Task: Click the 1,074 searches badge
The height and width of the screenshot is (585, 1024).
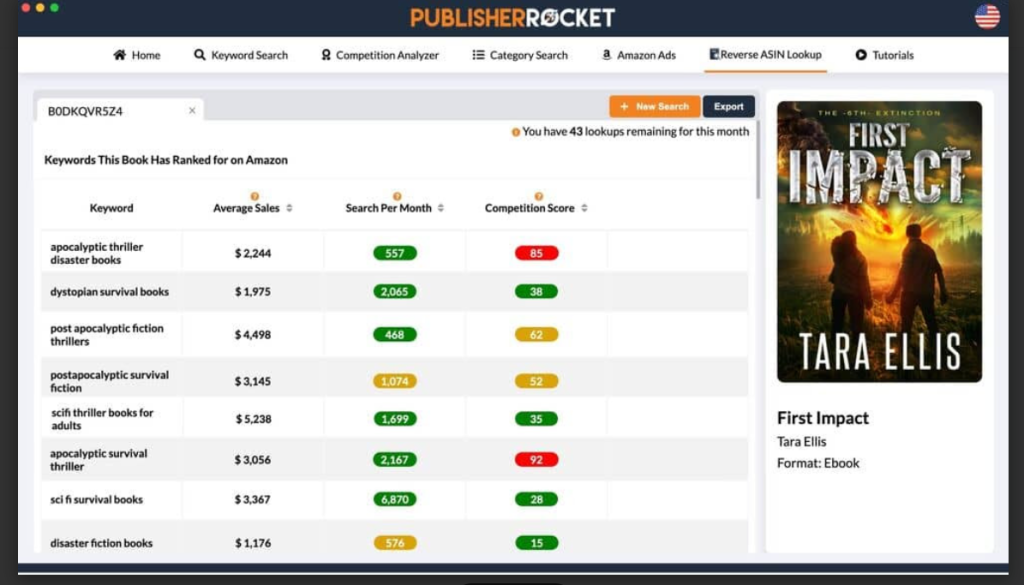Action: (395, 381)
